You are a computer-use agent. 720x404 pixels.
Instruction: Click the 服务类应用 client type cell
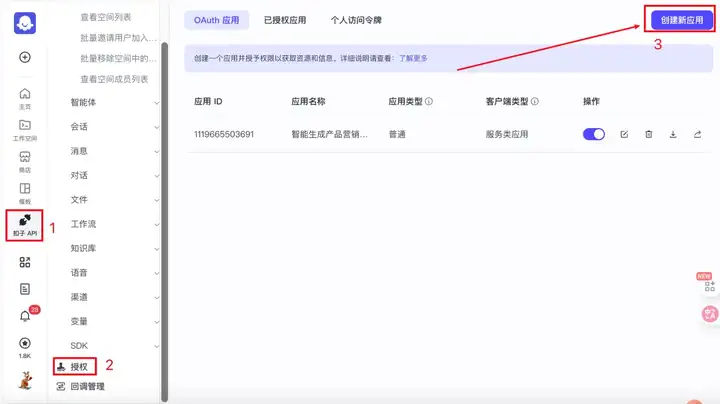pyautogui.click(x=507, y=134)
